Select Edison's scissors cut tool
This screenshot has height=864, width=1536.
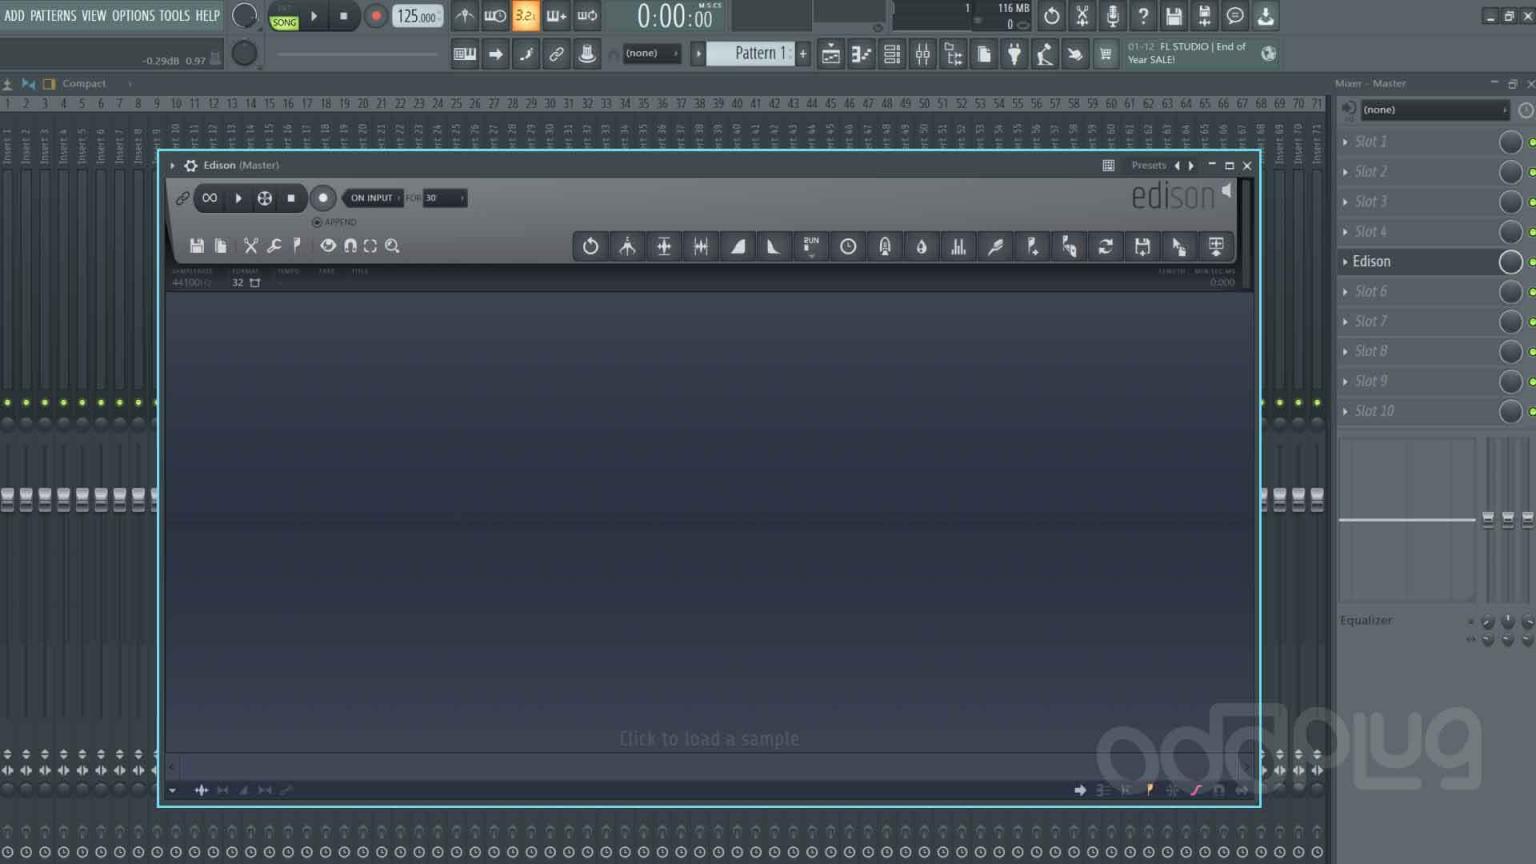pos(250,246)
